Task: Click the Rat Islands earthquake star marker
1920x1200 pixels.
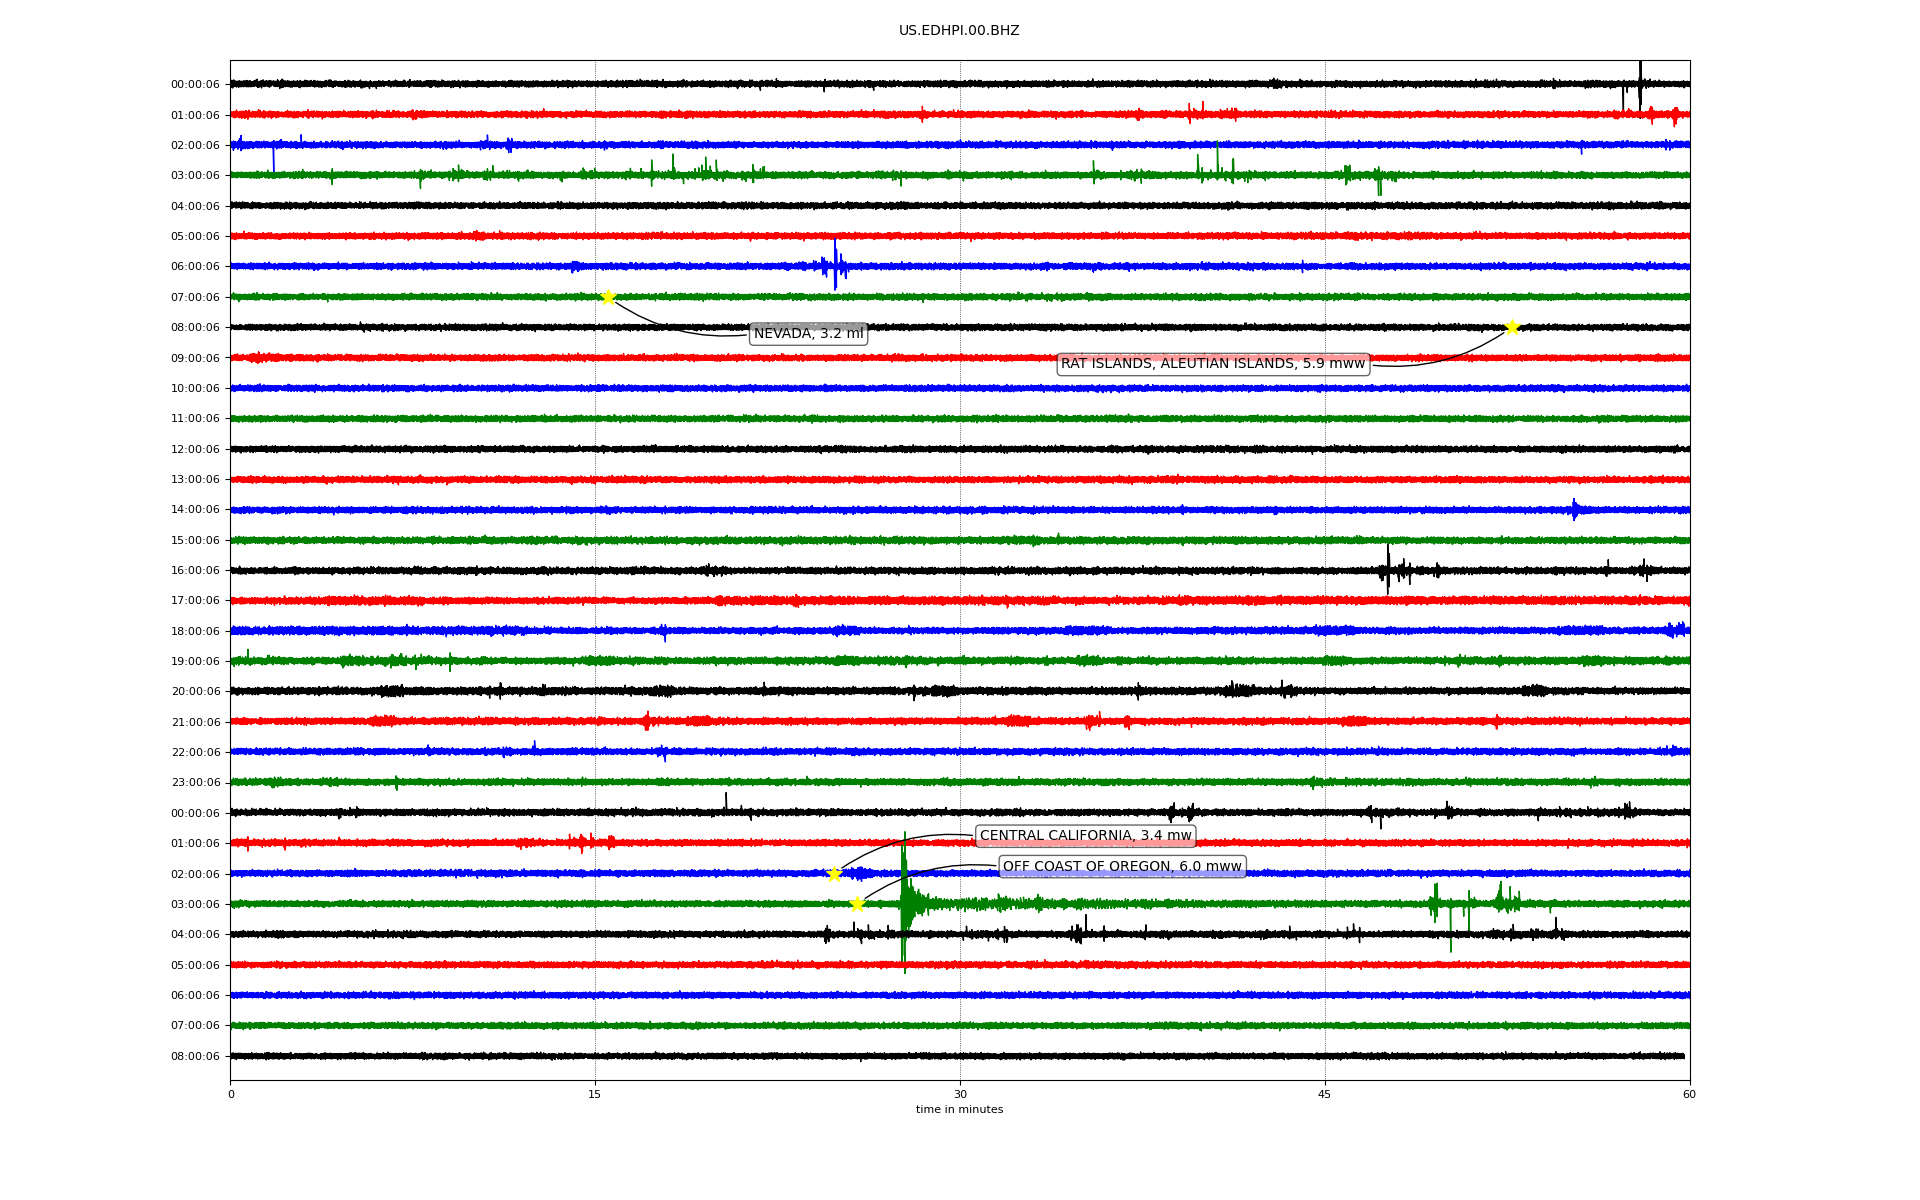Action: 1512,327
